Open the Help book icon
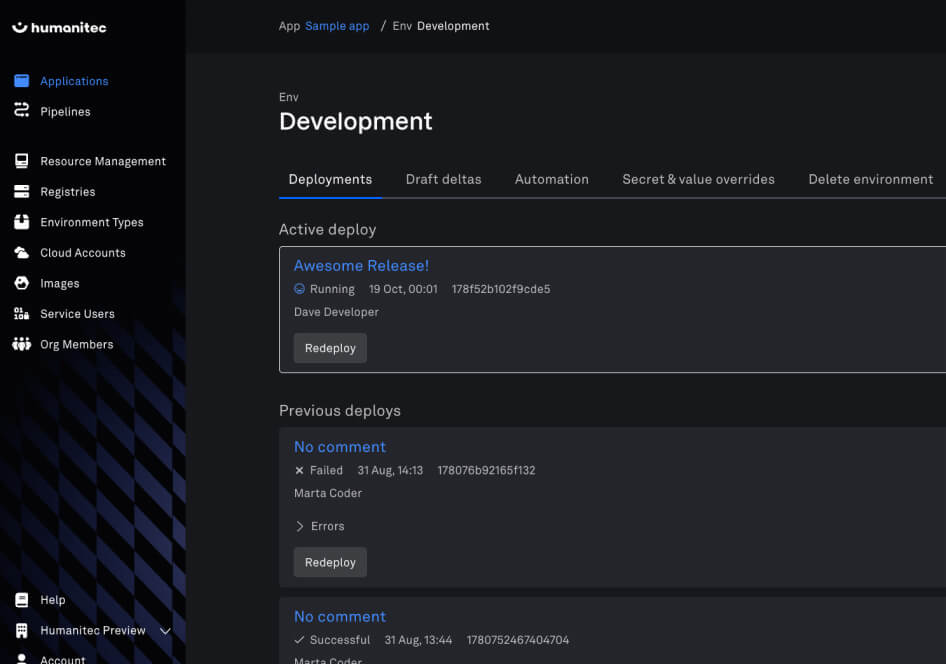Image resolution: width=946 pixels, height=664 pixels. click(x=21, y=600)
